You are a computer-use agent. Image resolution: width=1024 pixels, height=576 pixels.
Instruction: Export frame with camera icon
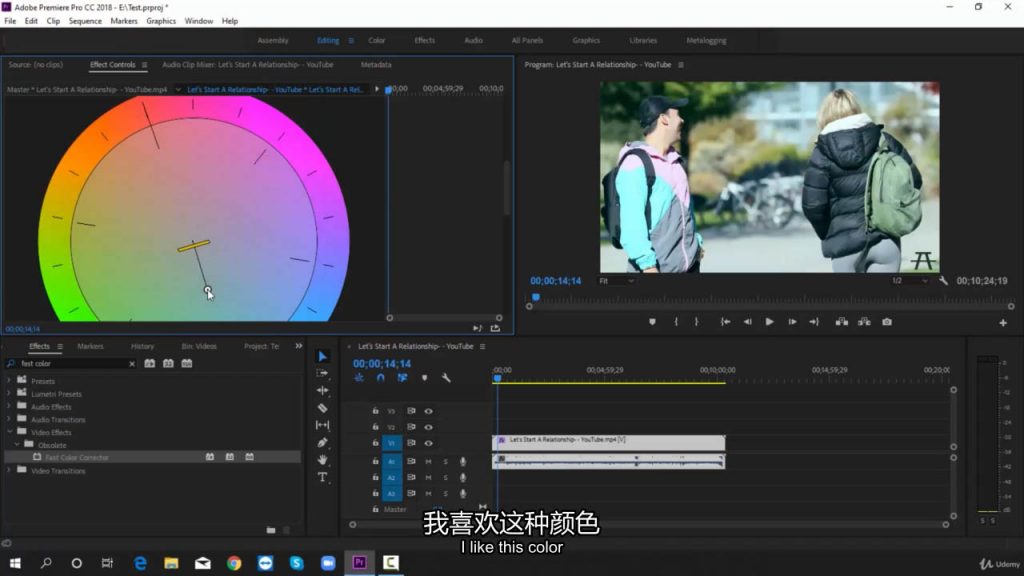click(887, 322)
